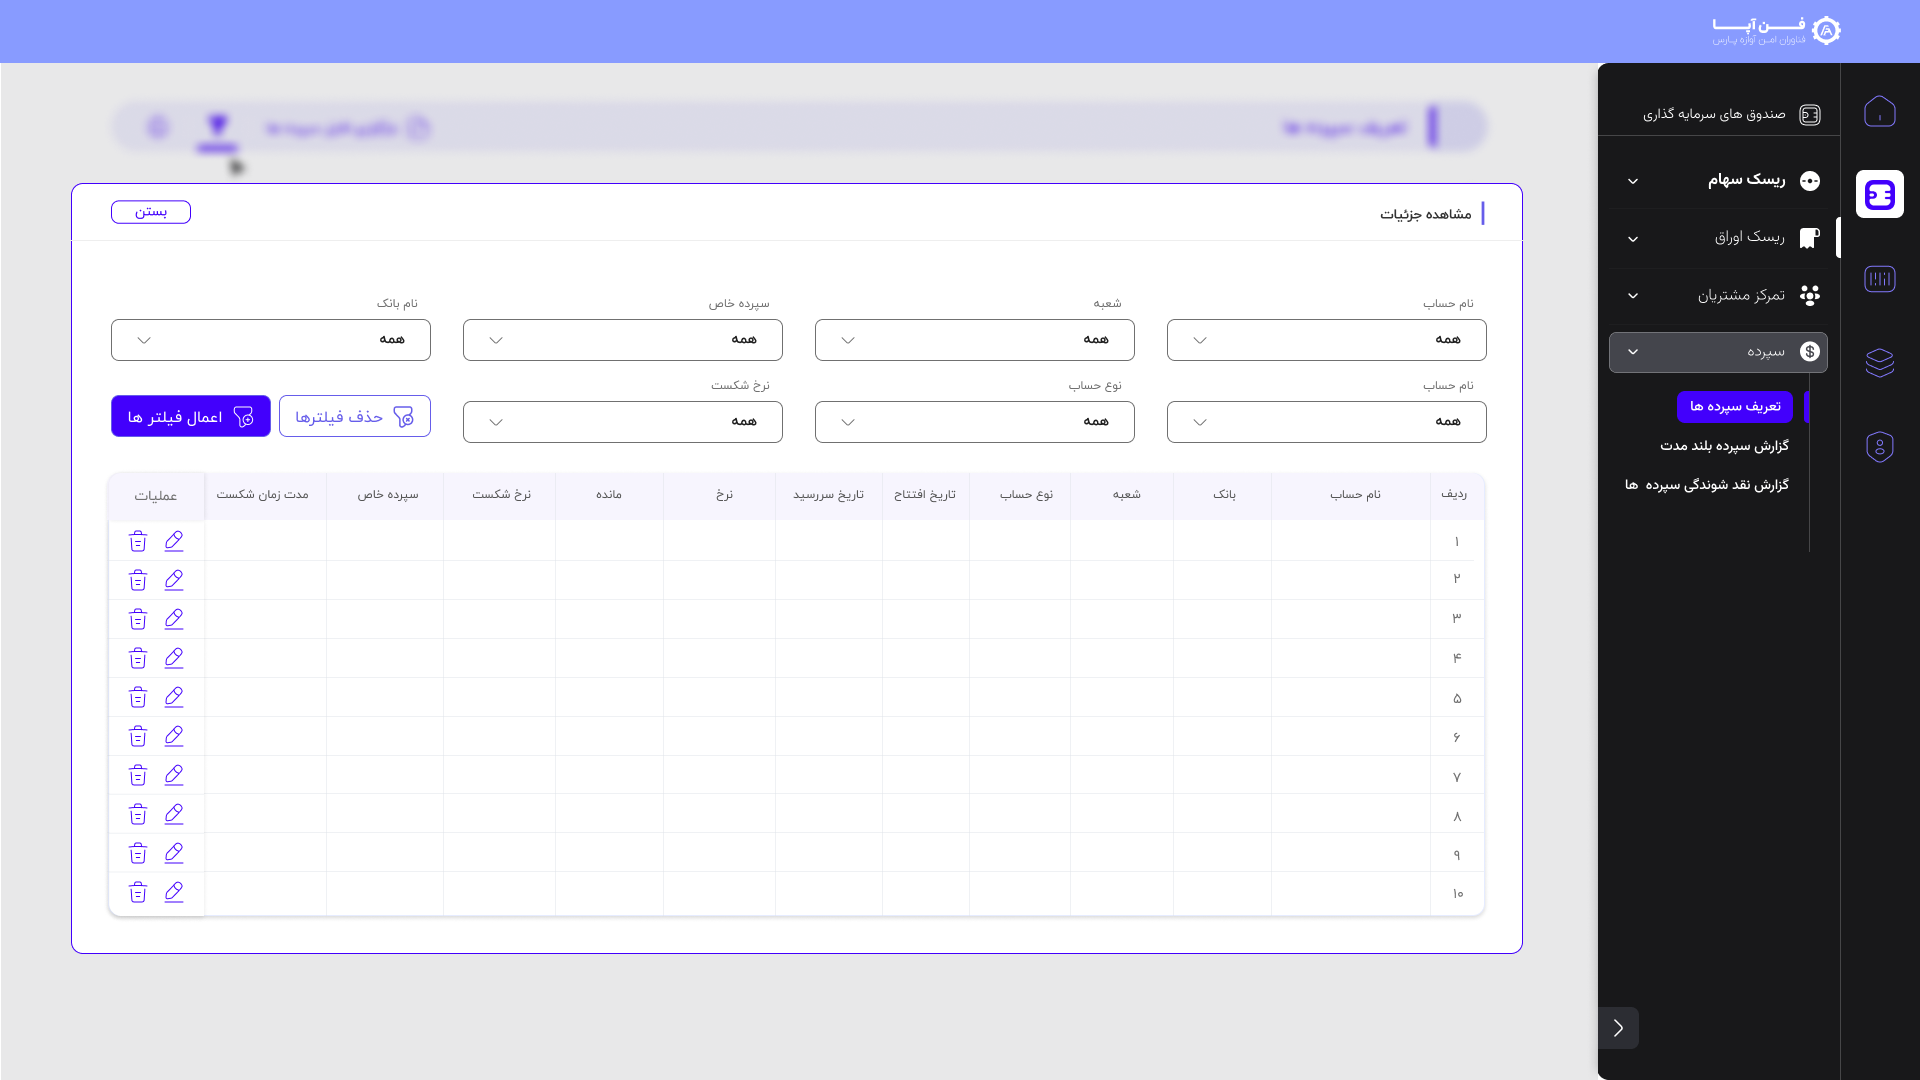Open the نرخ شکست filter dropdown
This screenshot has width=1920, height=1080.
[x=622, y=422]
